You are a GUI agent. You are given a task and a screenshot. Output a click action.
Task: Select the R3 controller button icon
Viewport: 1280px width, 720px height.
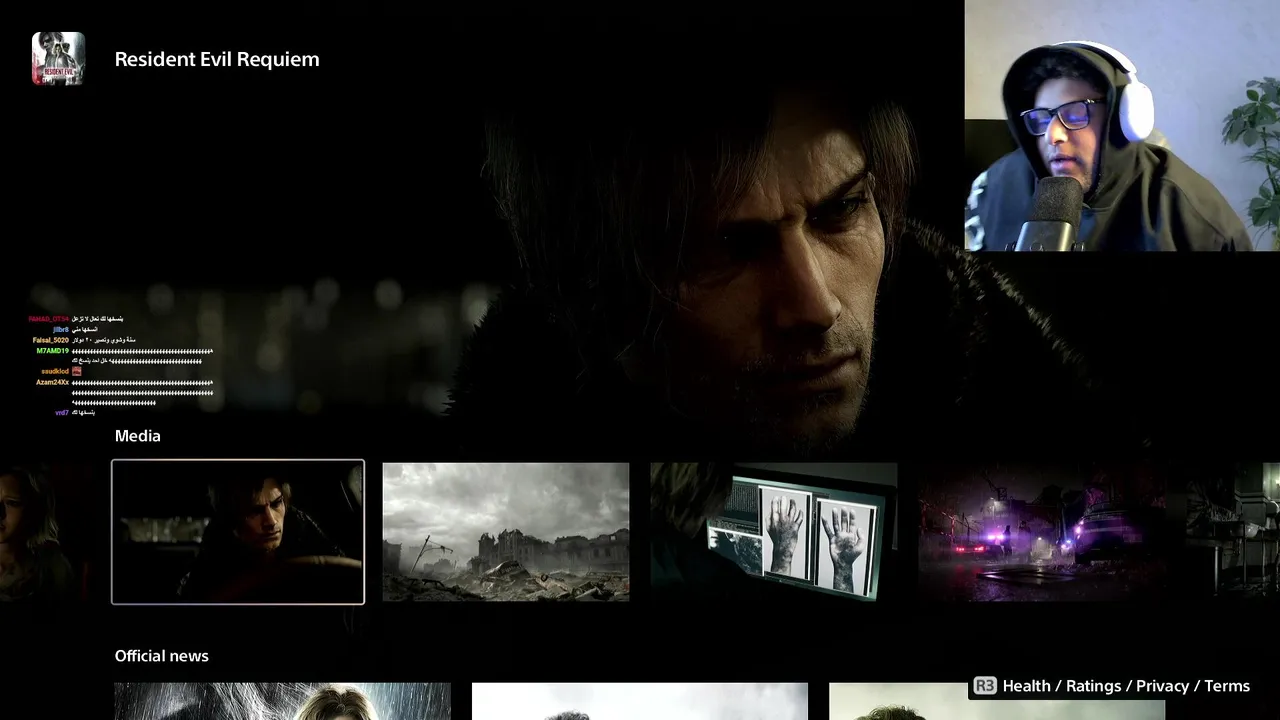[985, 686]
